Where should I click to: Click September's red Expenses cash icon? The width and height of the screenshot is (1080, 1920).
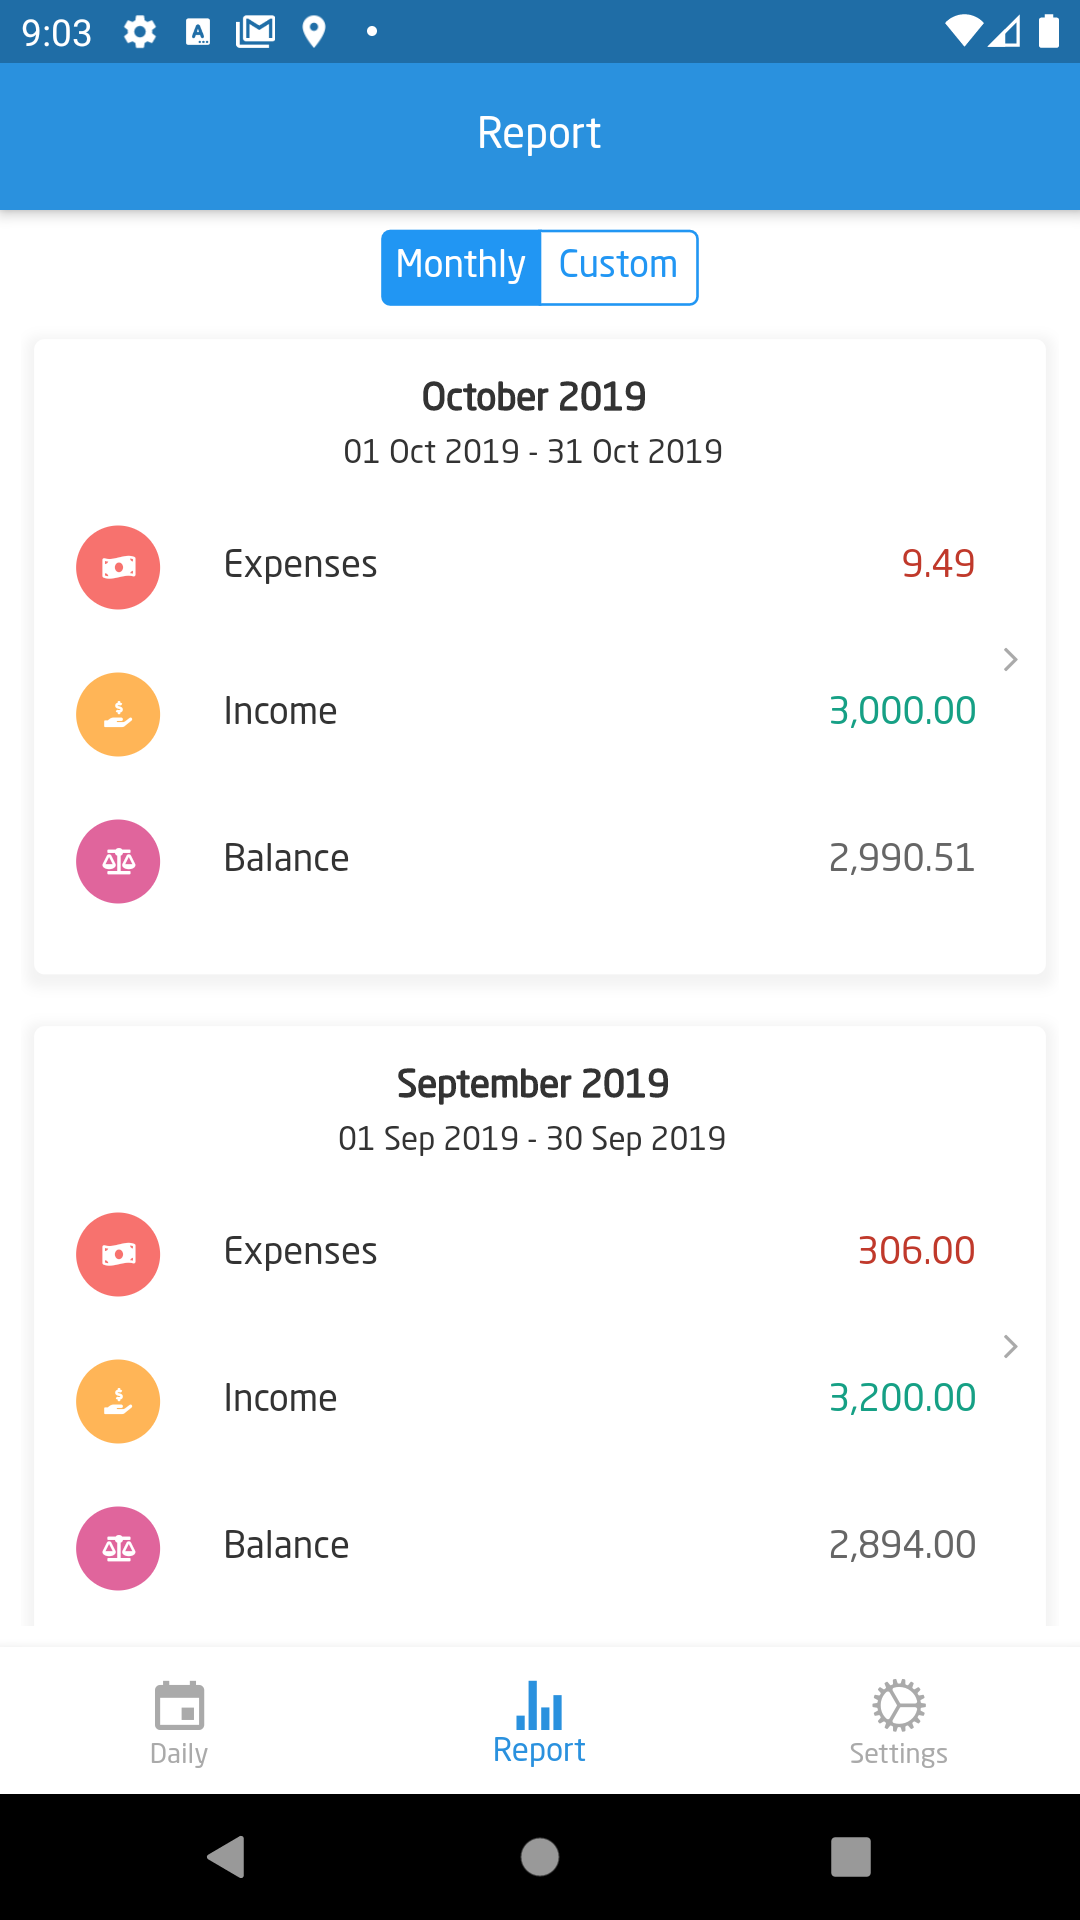(118, 1254)
